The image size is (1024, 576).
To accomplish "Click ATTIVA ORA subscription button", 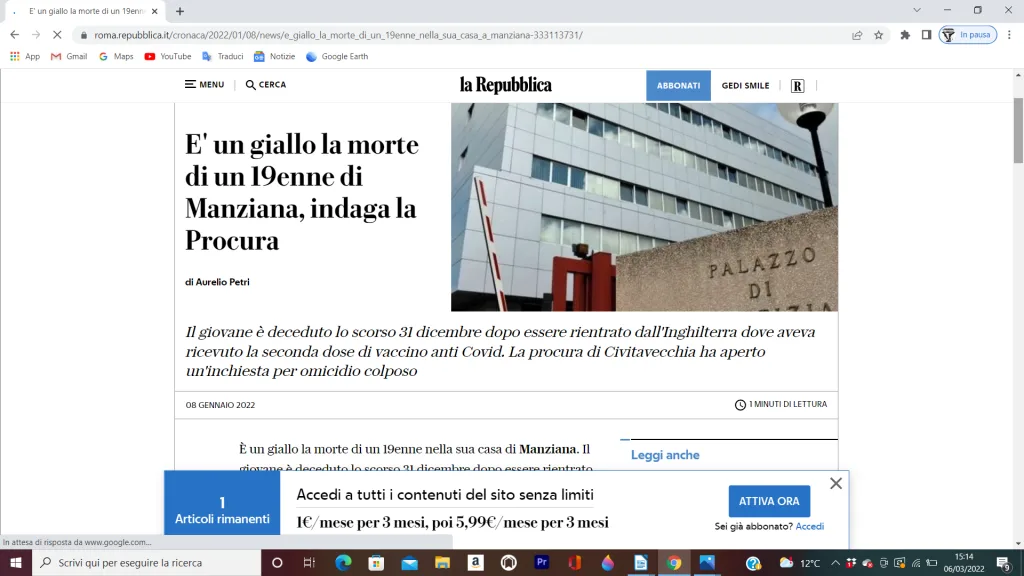I will pos(769,501).
